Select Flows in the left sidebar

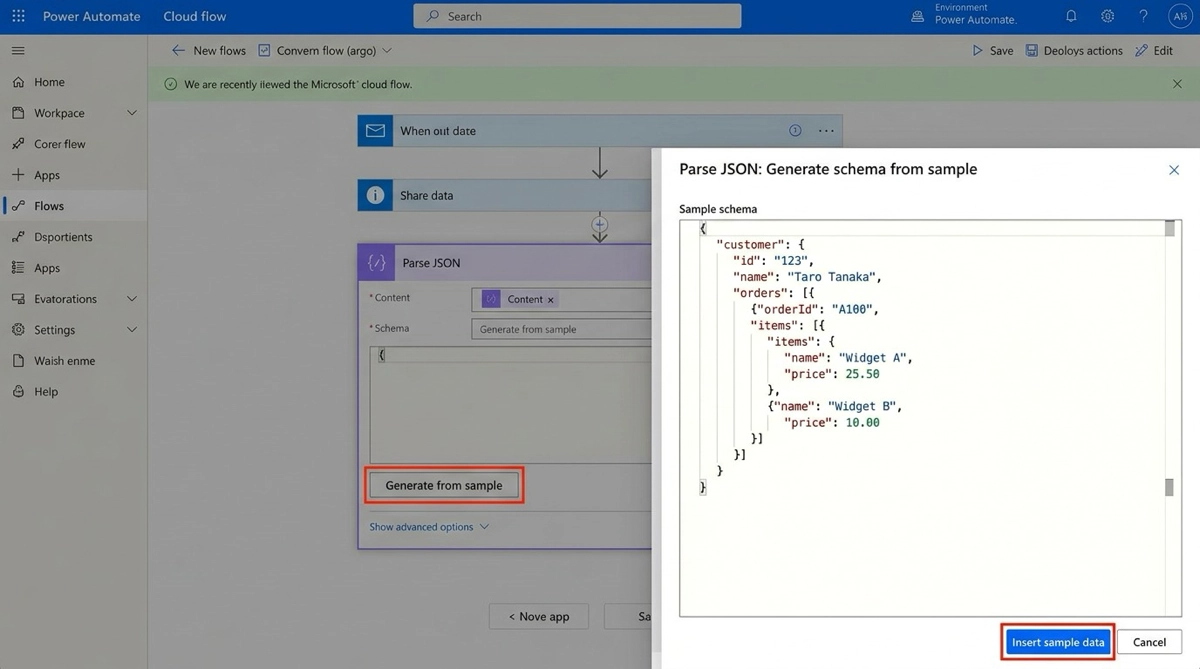(48, 206)
